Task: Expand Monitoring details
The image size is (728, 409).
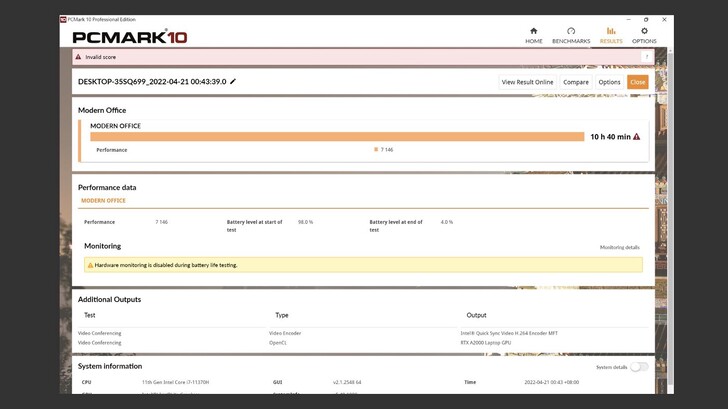Action: click(619, 247)
